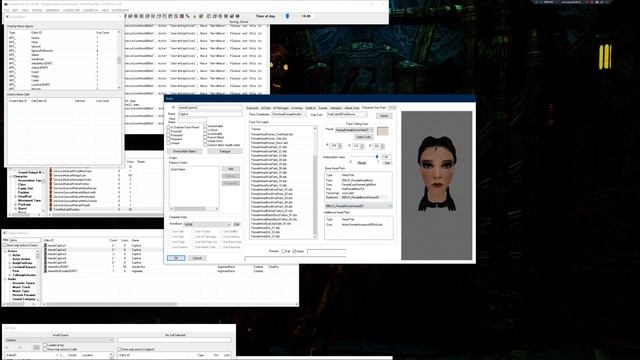The height and width of the screenshot is (360, 640).
Task: Click the Reset button under interpolation slider
Action: coord(362,163)
